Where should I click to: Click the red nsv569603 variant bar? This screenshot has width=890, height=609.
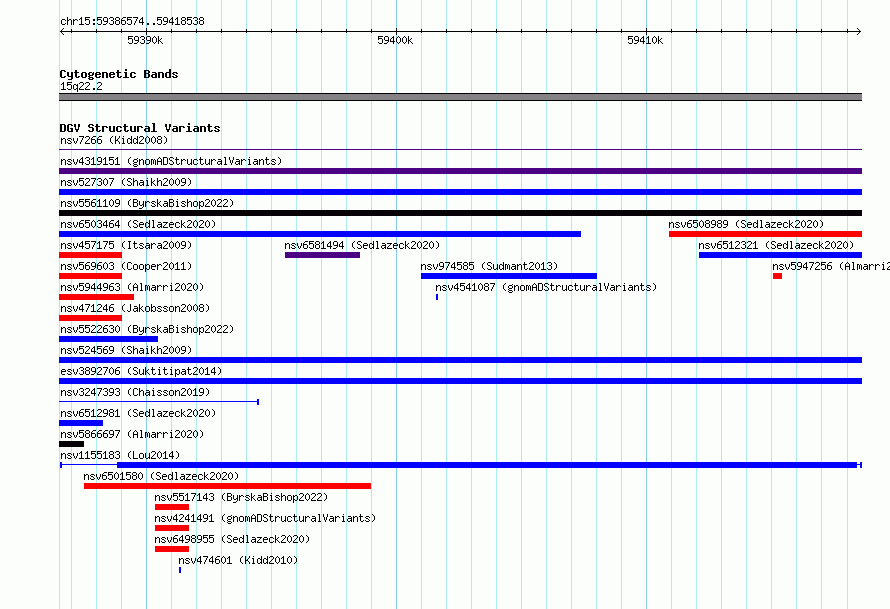[90, 276]
